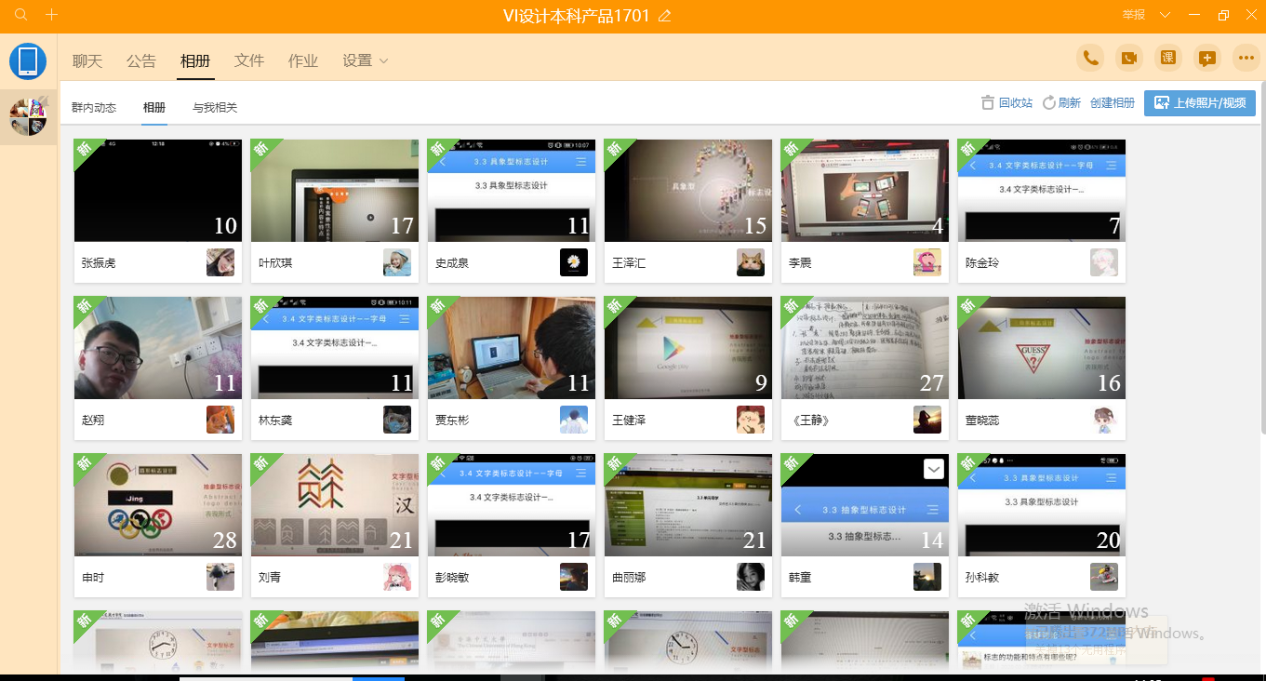Screen dimensions: 1266x681
Task: Click the album name 陈金玲
Action: point(983,263)
